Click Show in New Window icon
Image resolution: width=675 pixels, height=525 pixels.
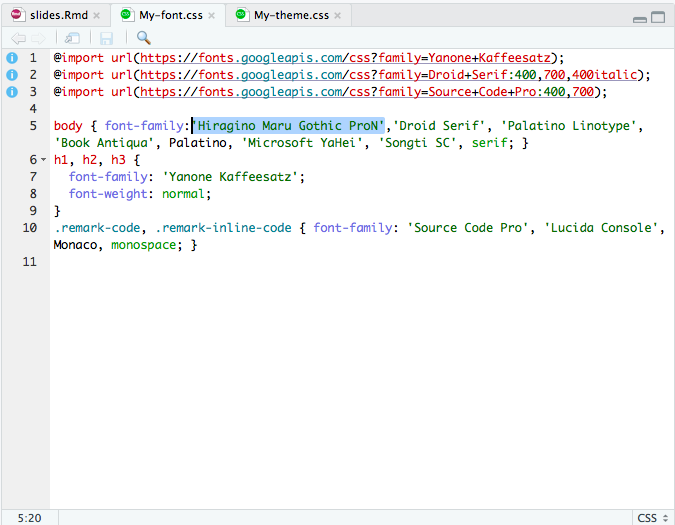pyautogui.click(x=73, y=38)
